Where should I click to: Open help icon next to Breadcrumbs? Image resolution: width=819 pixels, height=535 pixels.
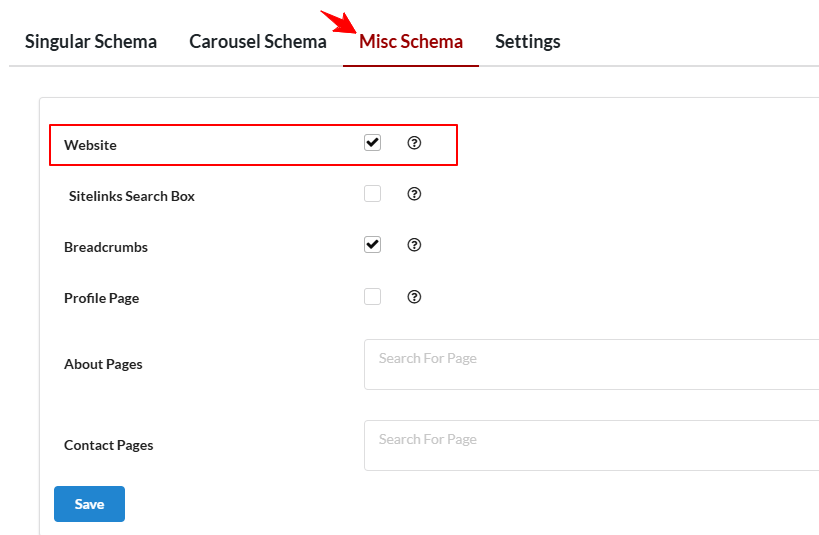(414, 245)
